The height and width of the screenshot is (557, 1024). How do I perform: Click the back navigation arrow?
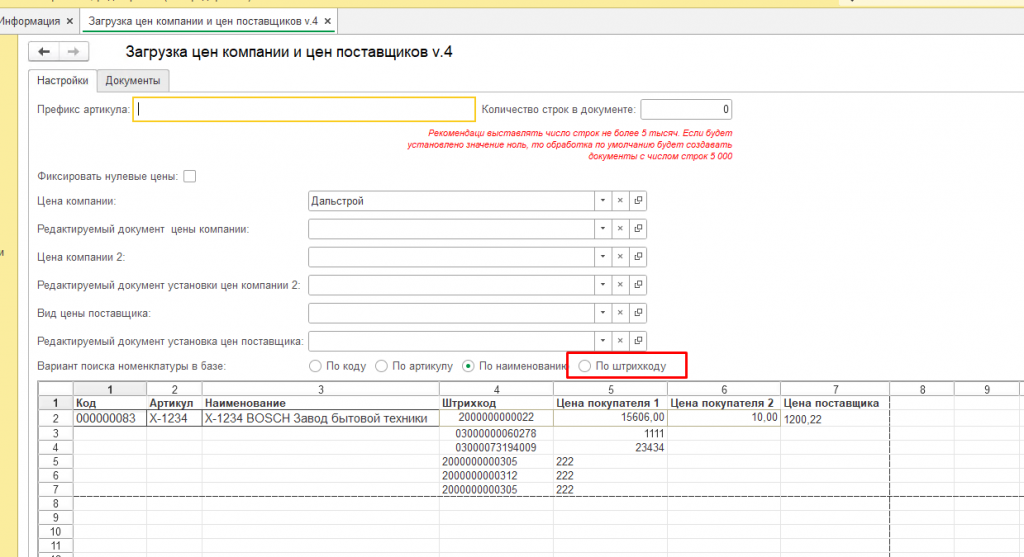45,53
